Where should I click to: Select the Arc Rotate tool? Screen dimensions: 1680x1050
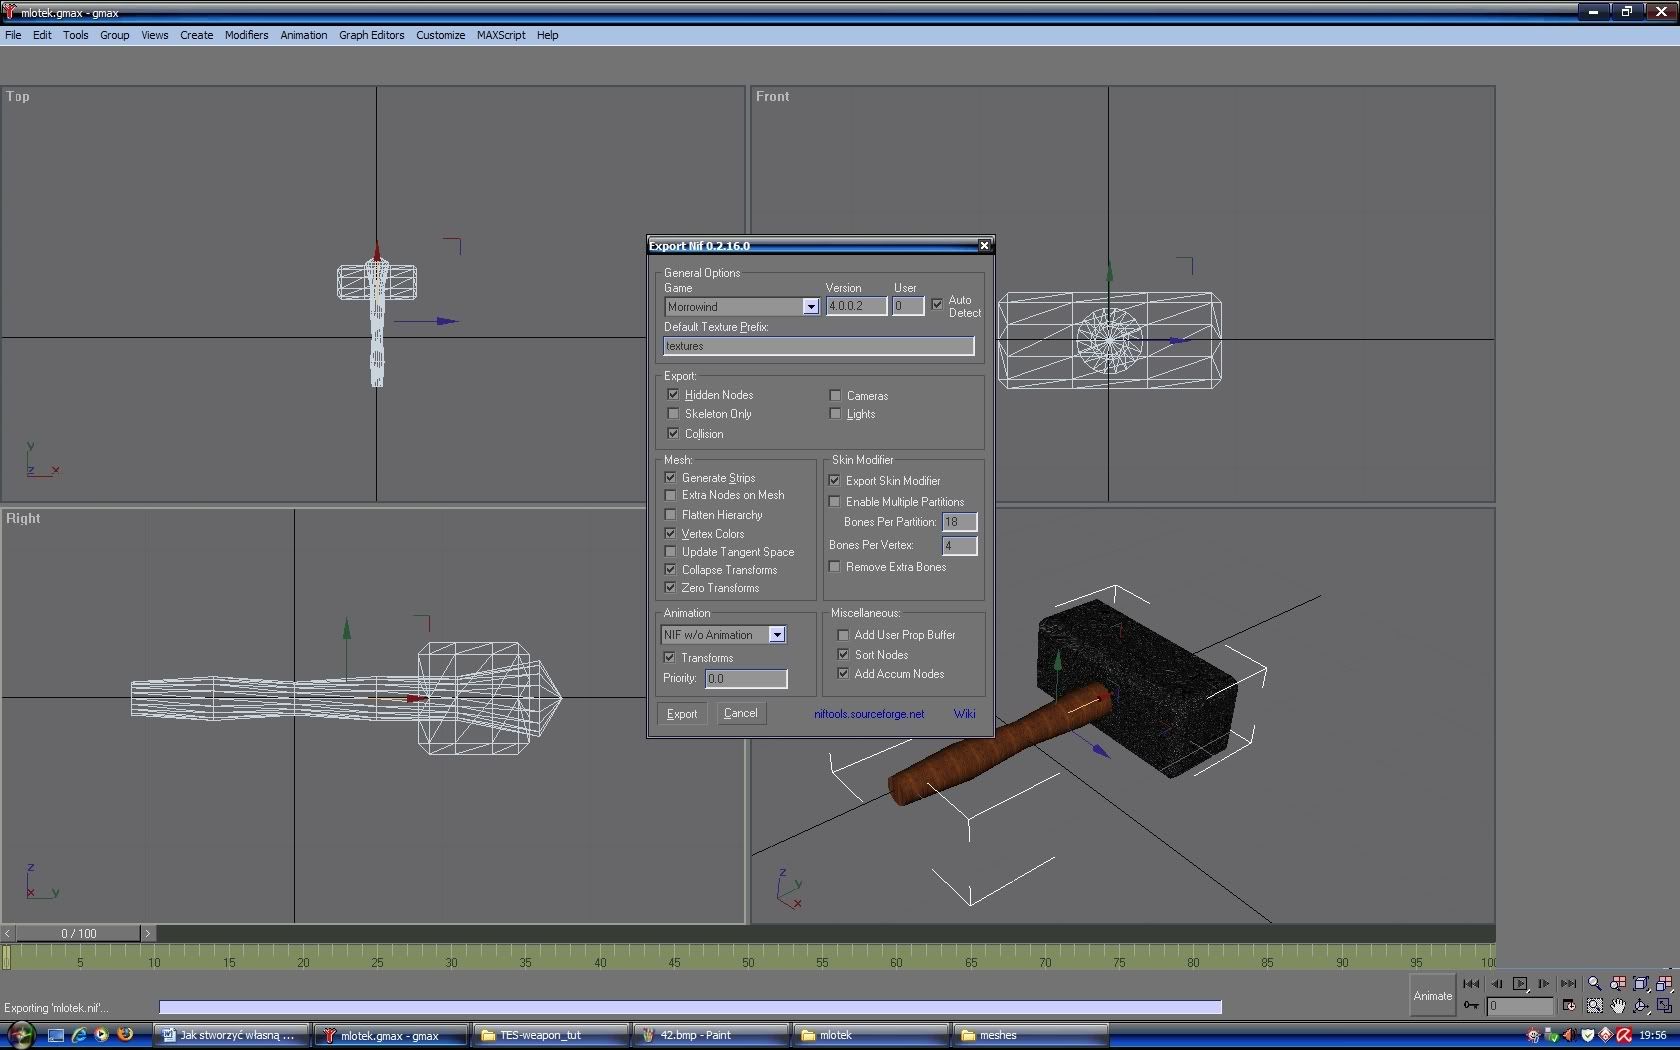pyautogui.click(x=1640, y=1006)
